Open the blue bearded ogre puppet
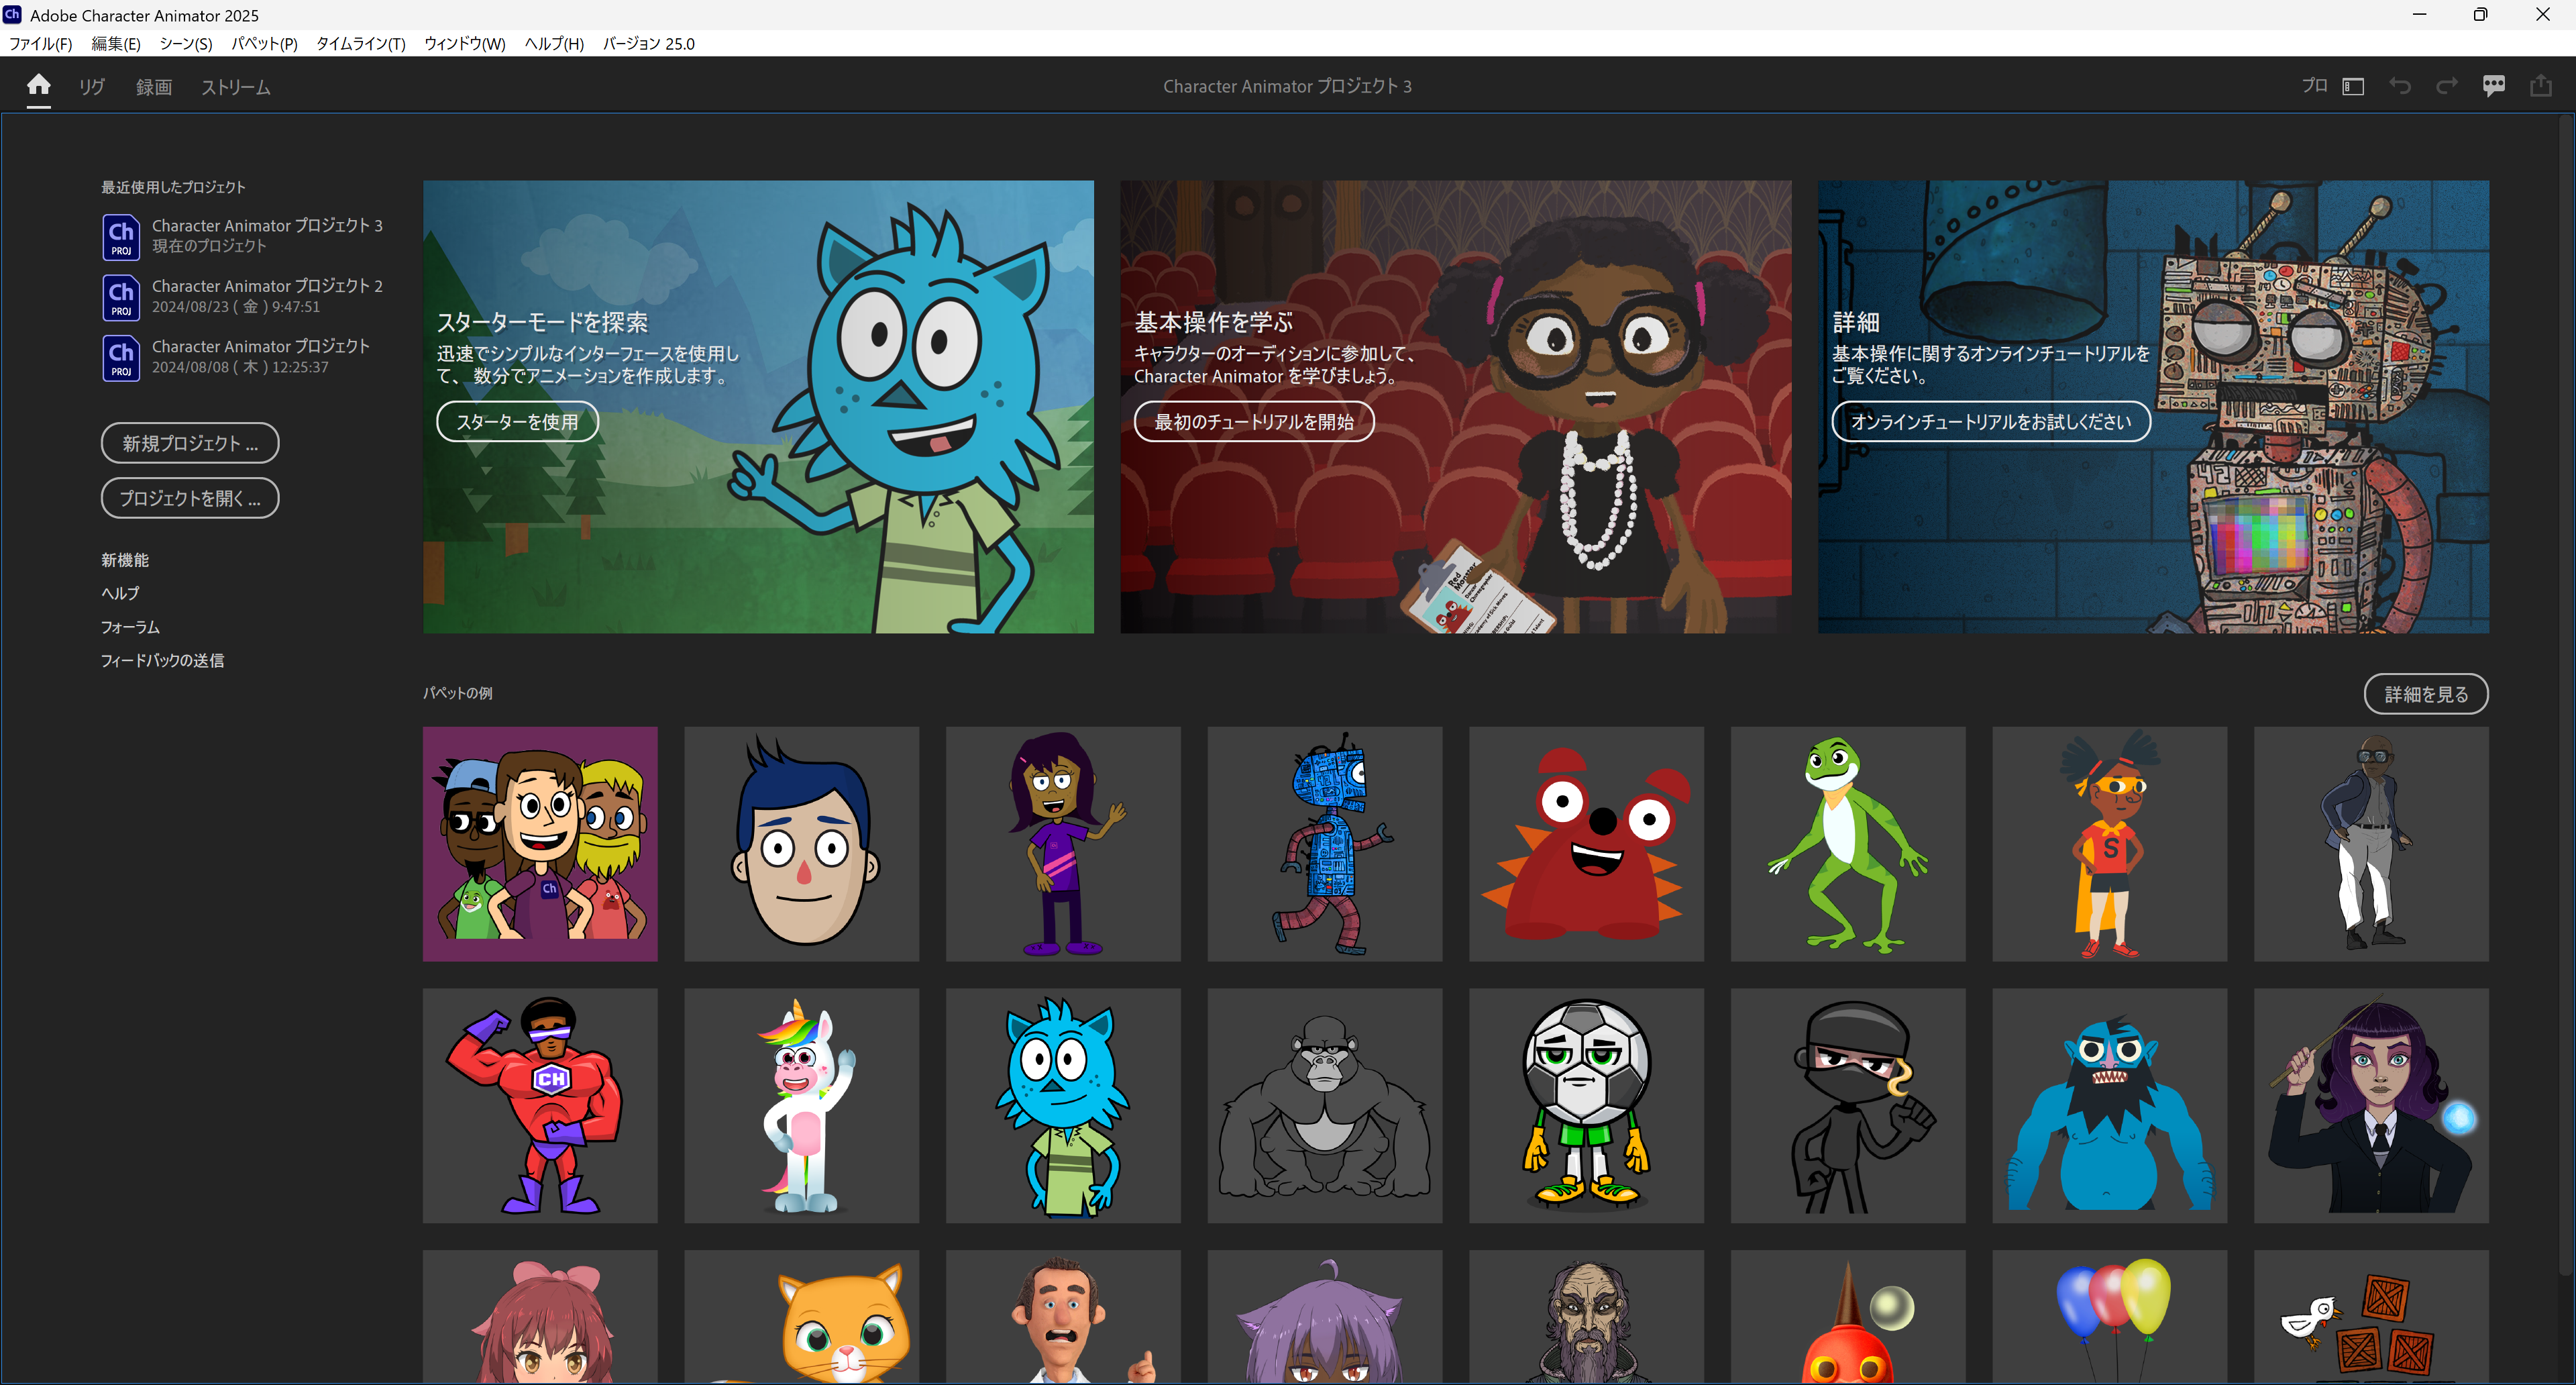The height and width of the screenshot is (1385, 2576). 2110,1106
